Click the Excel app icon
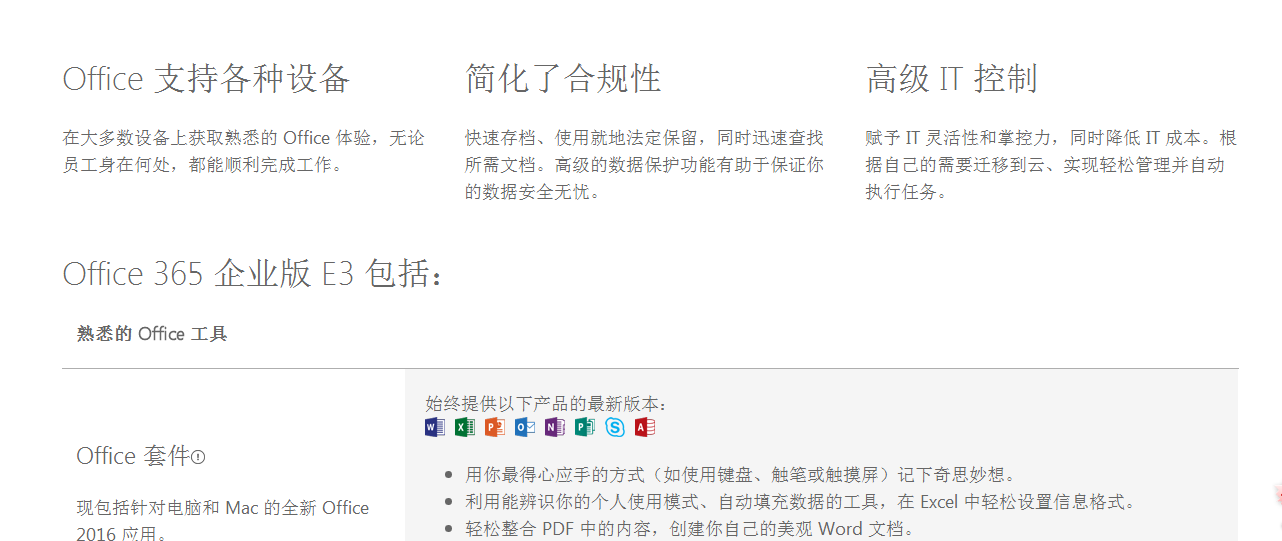Viewport: 1282px width, 541px height. tap(465, 428)
